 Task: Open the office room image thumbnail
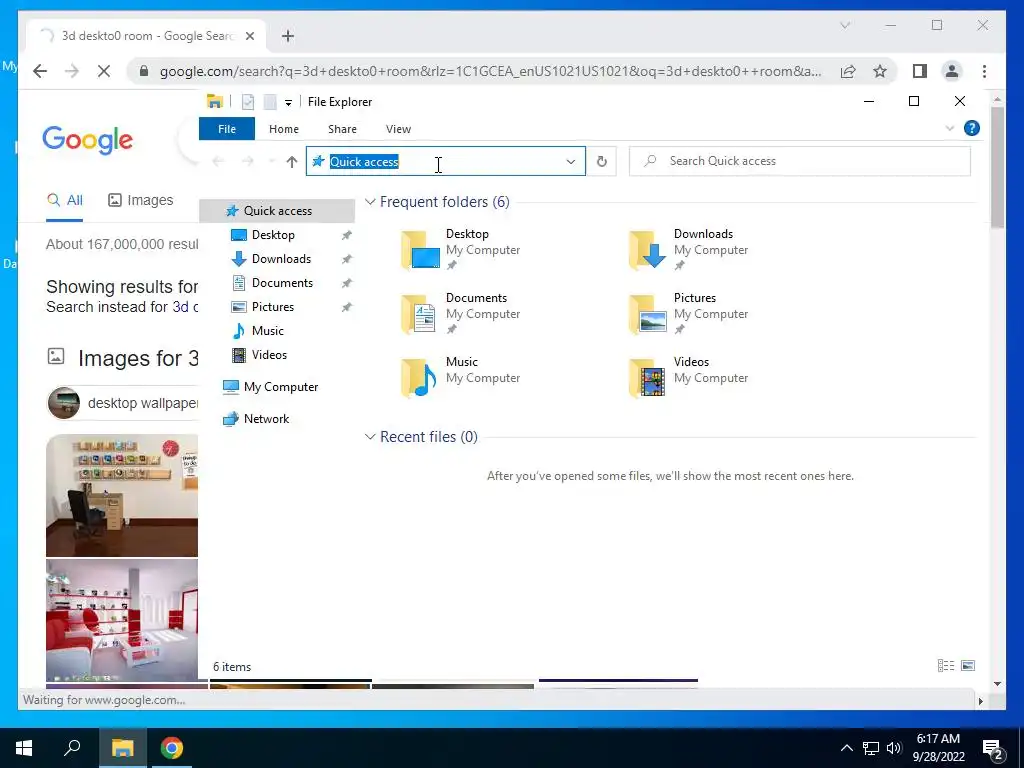[122, 495]
